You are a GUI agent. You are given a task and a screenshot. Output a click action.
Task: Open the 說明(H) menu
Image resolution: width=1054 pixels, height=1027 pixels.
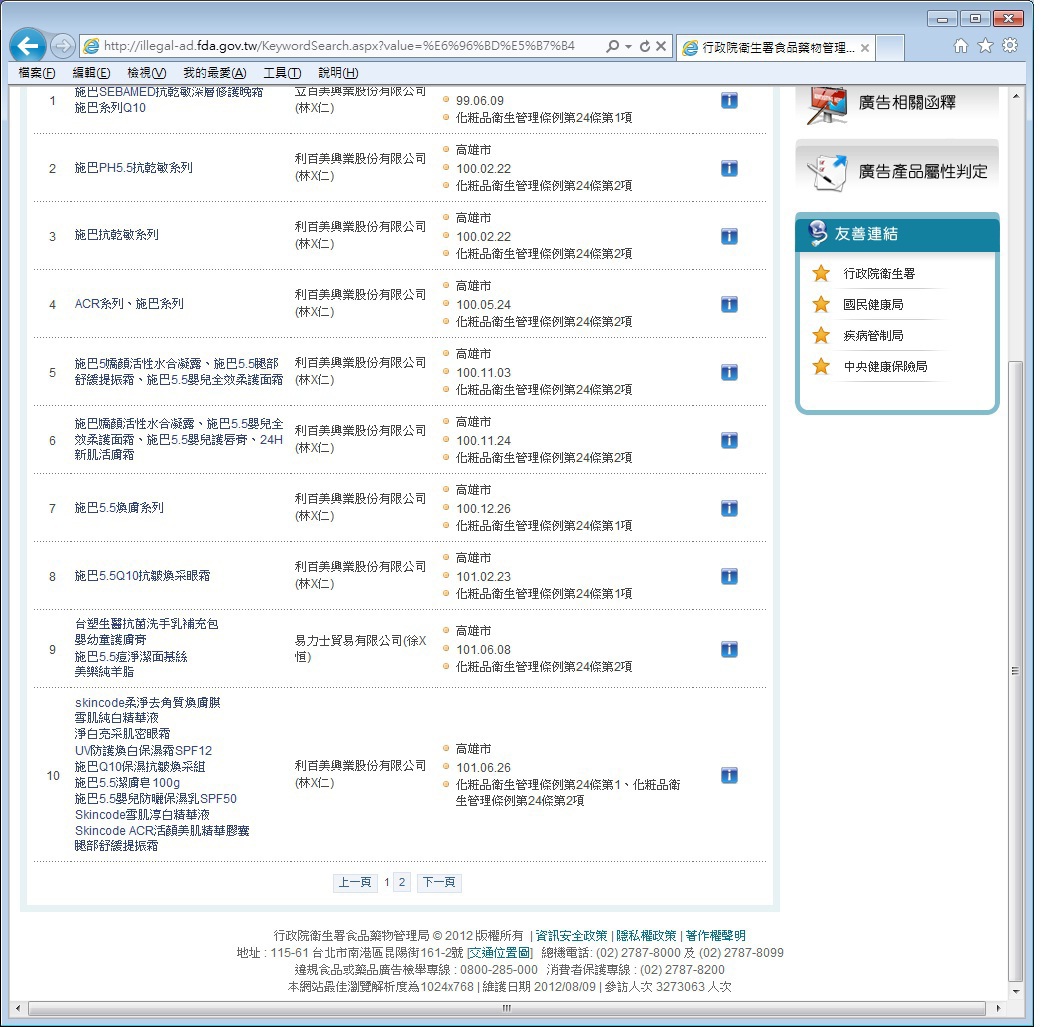[338, 73]
